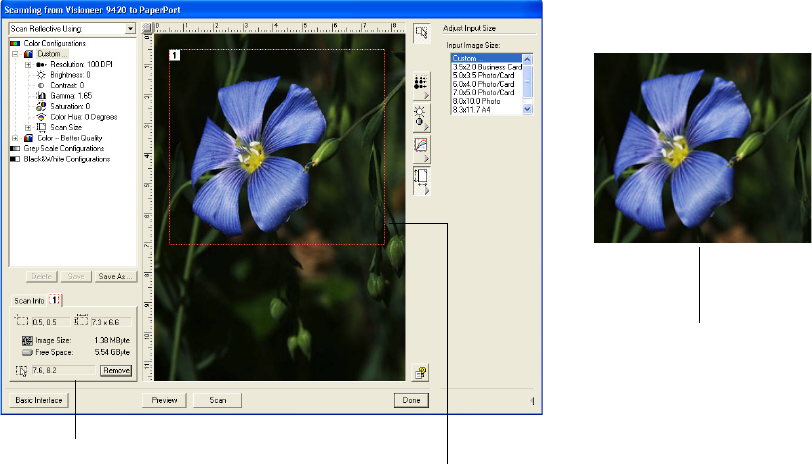Click the Preview button
The width and height of the screenshot is (812, 464).
[x=164, y=400]
